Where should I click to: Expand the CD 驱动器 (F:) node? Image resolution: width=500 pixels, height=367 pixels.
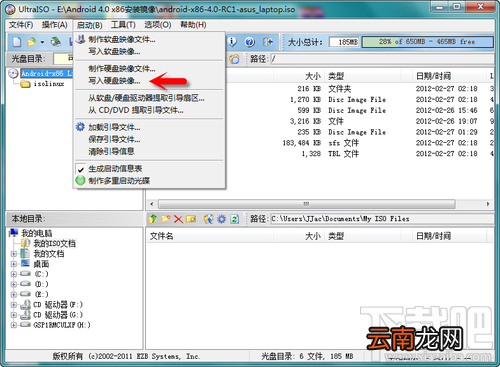14,305
